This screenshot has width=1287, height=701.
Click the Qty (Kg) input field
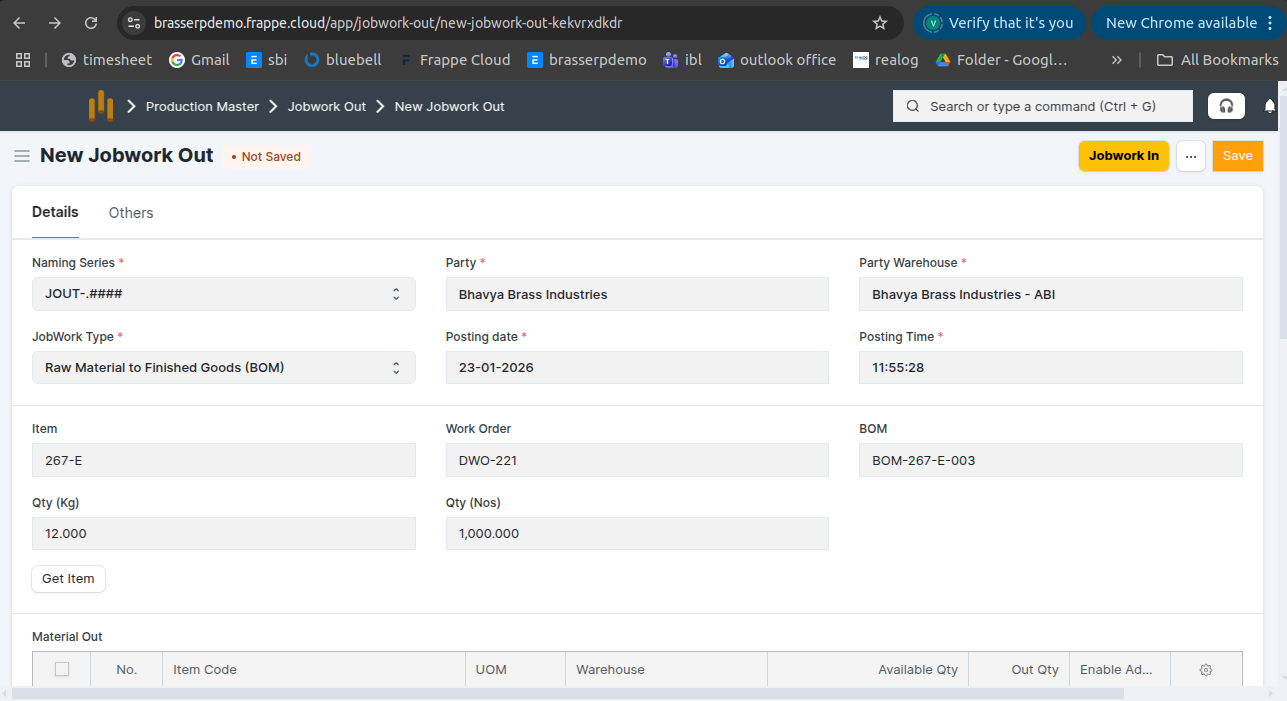(x=223, y=534)
